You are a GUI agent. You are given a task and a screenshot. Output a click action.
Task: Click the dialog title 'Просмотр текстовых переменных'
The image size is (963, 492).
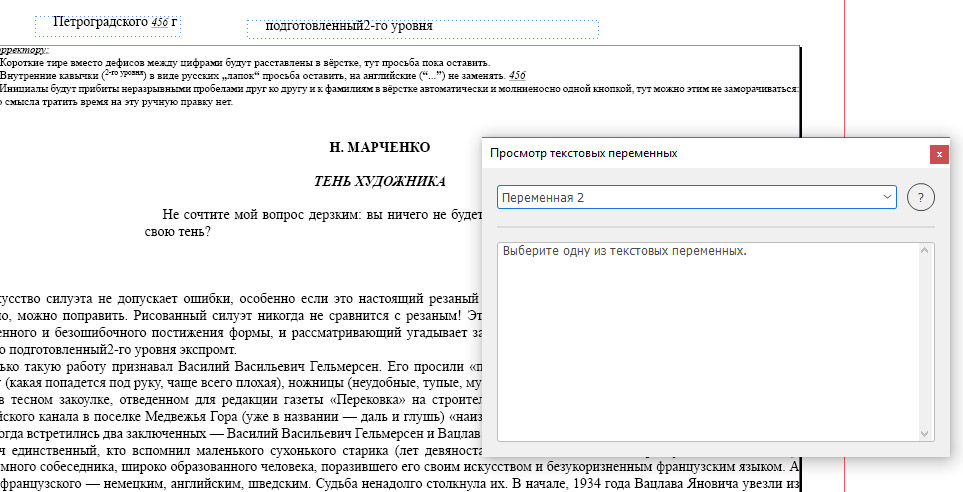tap(583, 153)
